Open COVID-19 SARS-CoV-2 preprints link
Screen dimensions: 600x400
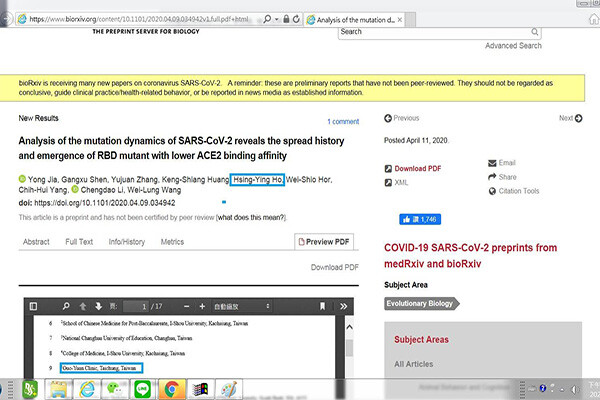point(471,256)
